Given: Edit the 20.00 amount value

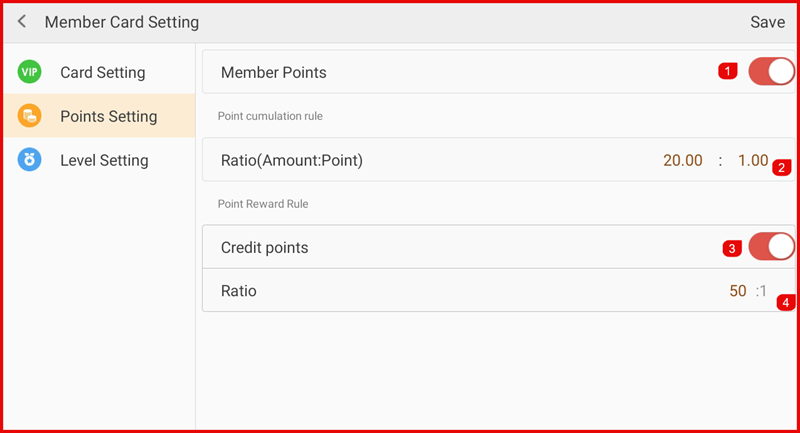Looking at the screenshot, I should click(x=683, y=160).
